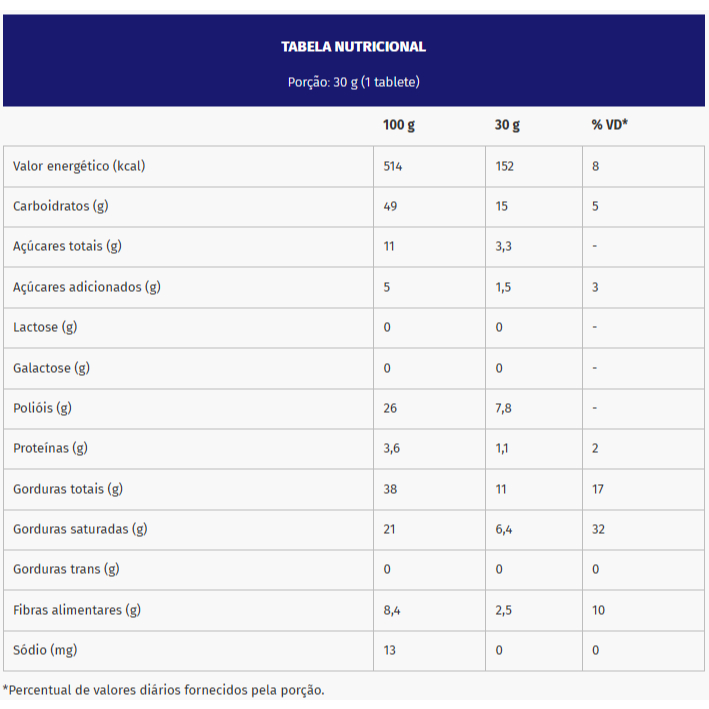Click the "Proteínas (g)" row label
709x709 pixels.
click(50, 448)
